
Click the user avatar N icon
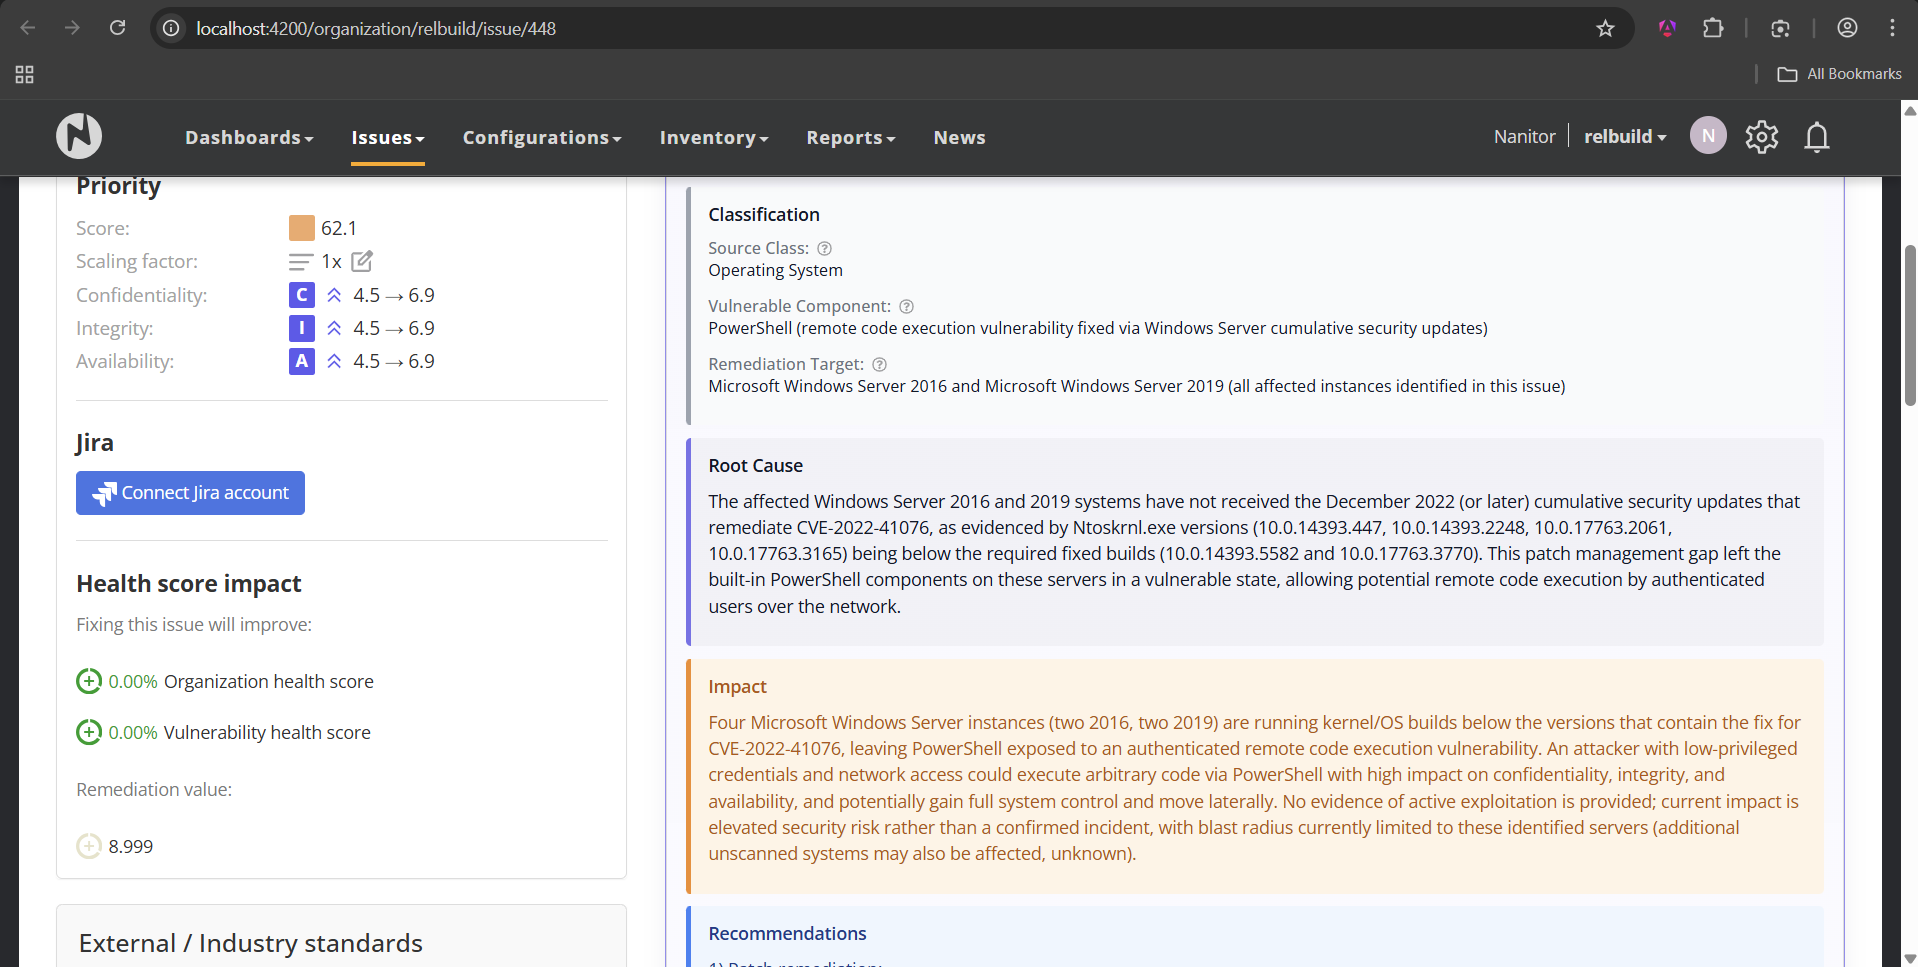pos(1707,136)
